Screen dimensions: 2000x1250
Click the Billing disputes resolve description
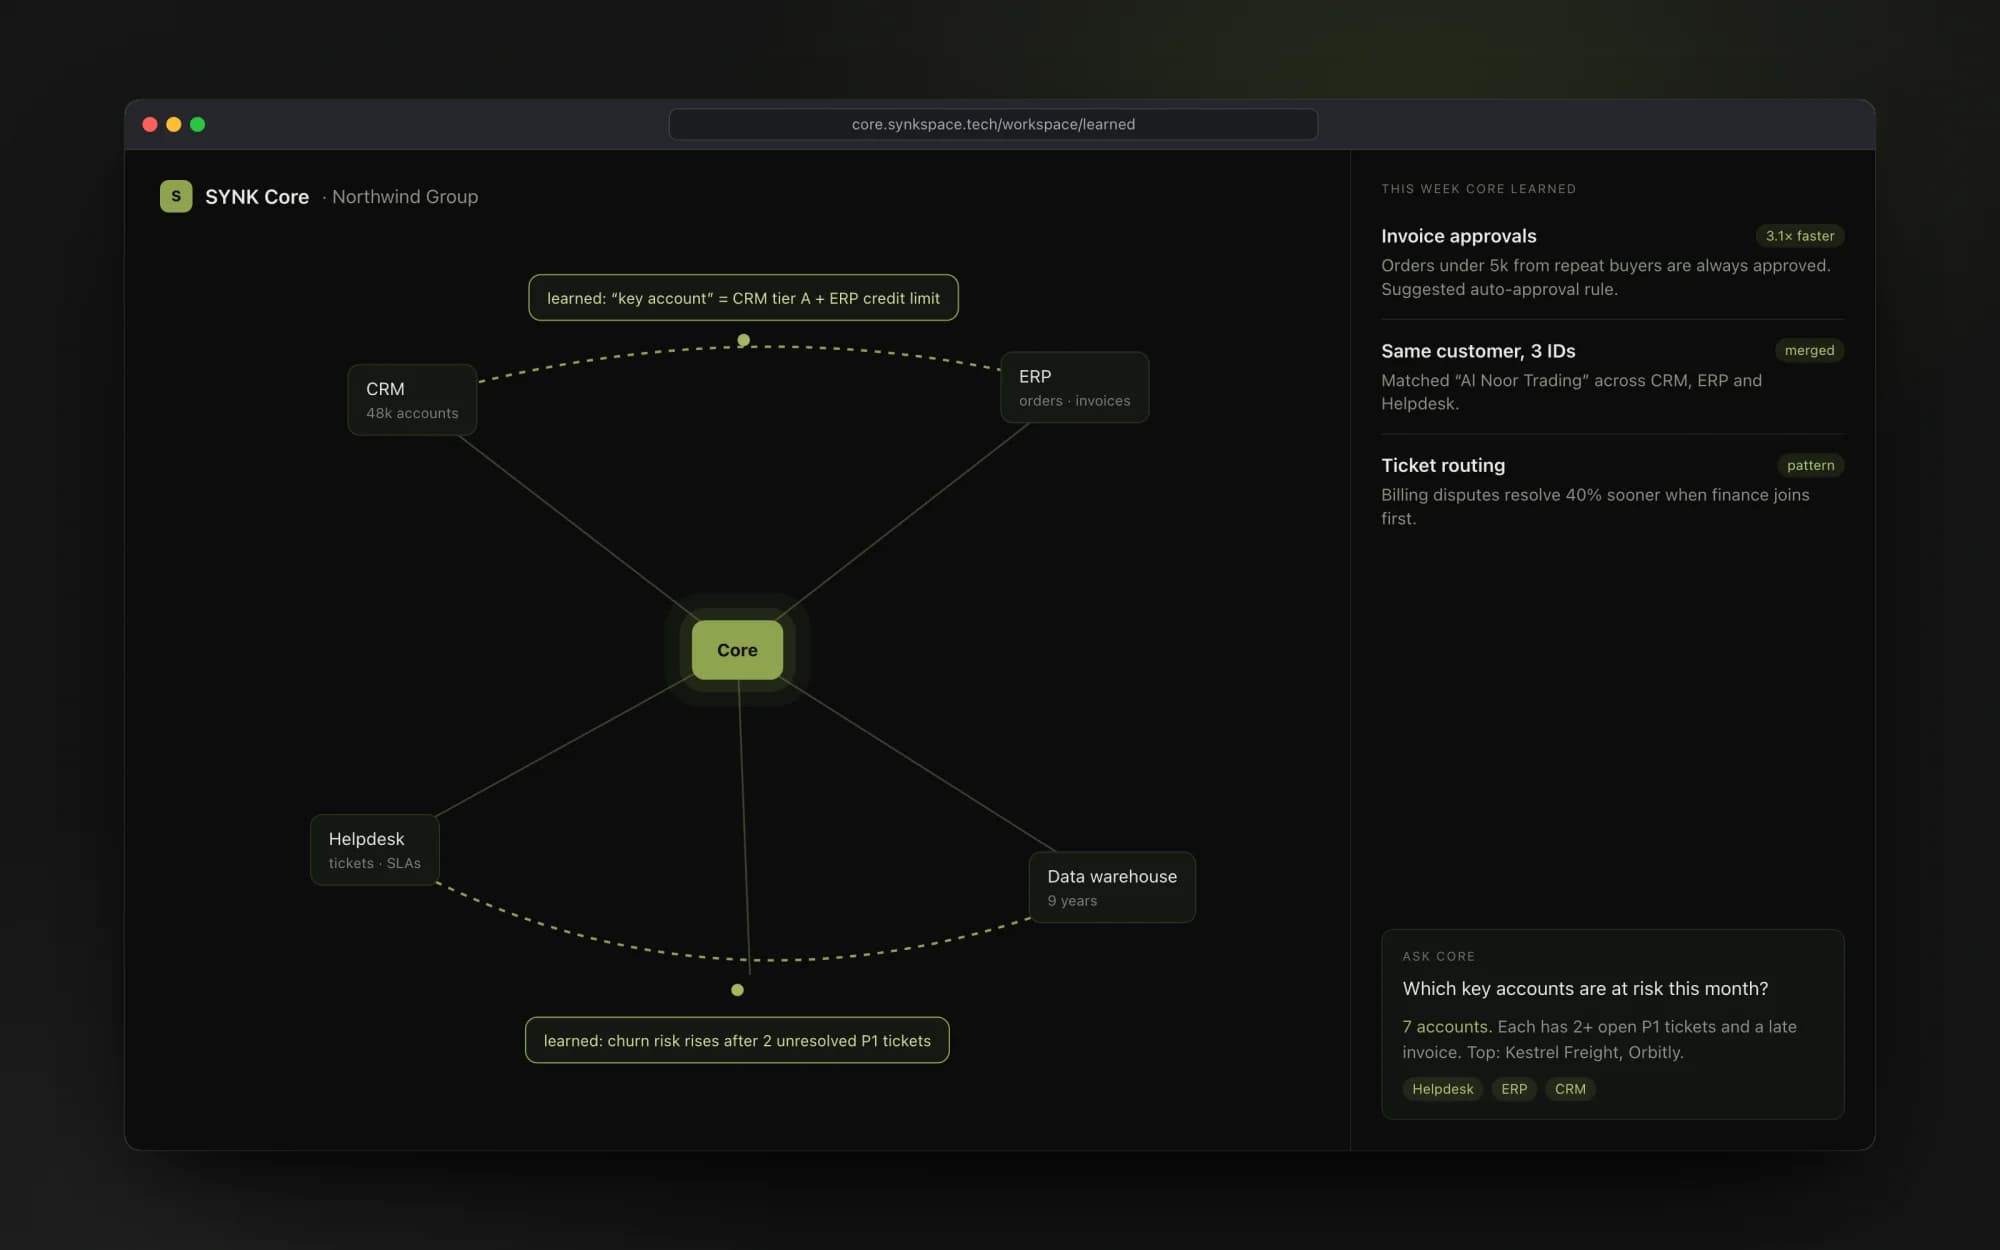coord(1595,506)
